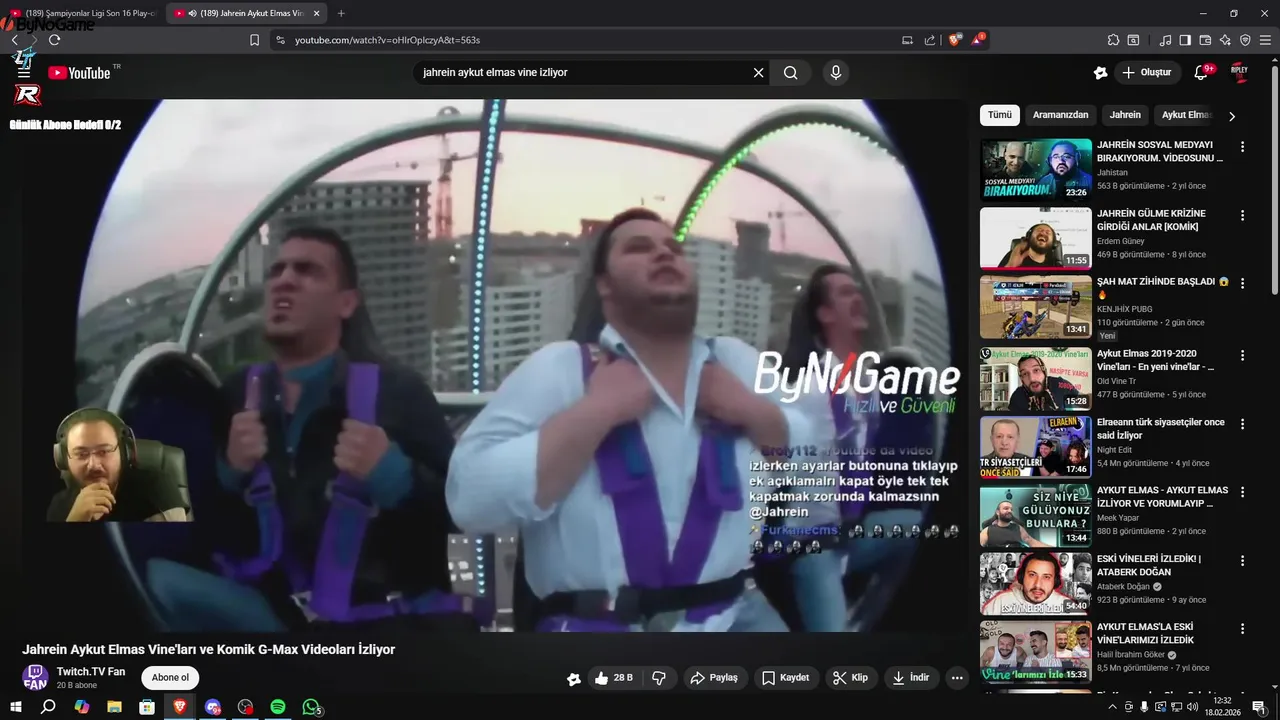The image size is (1280, 720).
Task: Click the Oluştur create button
Action: (x=1146, y=73)
